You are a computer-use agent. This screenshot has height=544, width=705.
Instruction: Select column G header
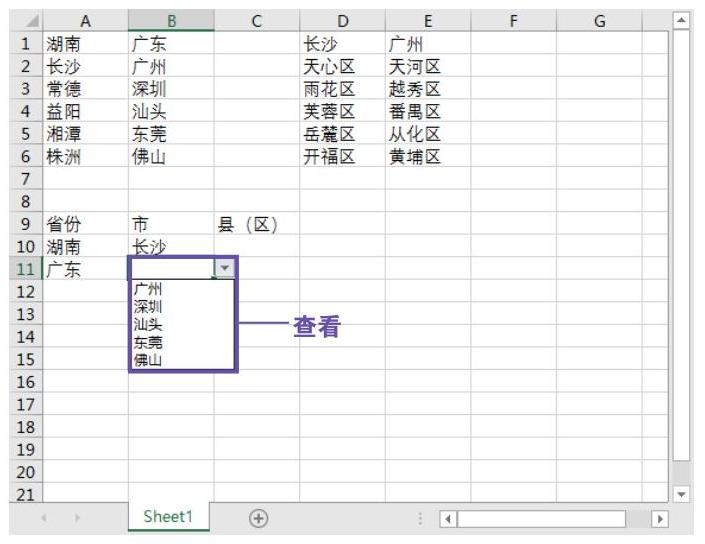[599, 21]
